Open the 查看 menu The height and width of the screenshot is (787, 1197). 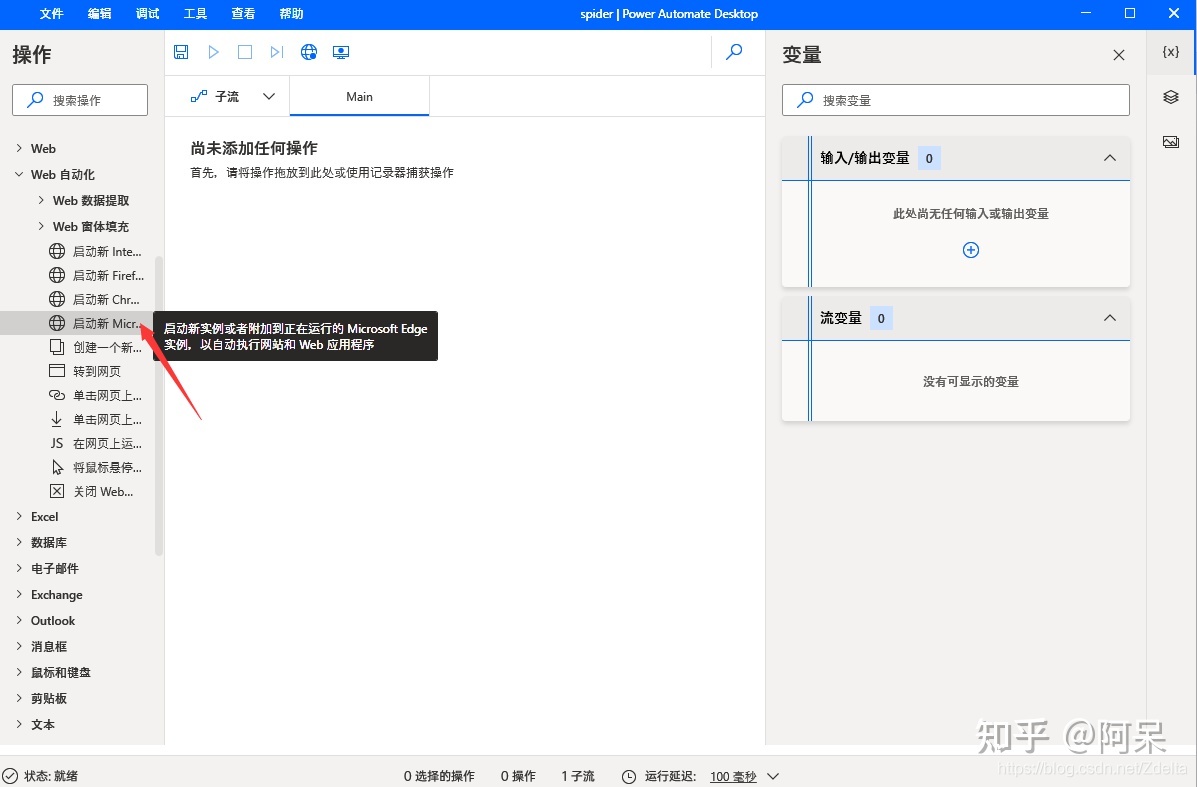coord(244,14)
